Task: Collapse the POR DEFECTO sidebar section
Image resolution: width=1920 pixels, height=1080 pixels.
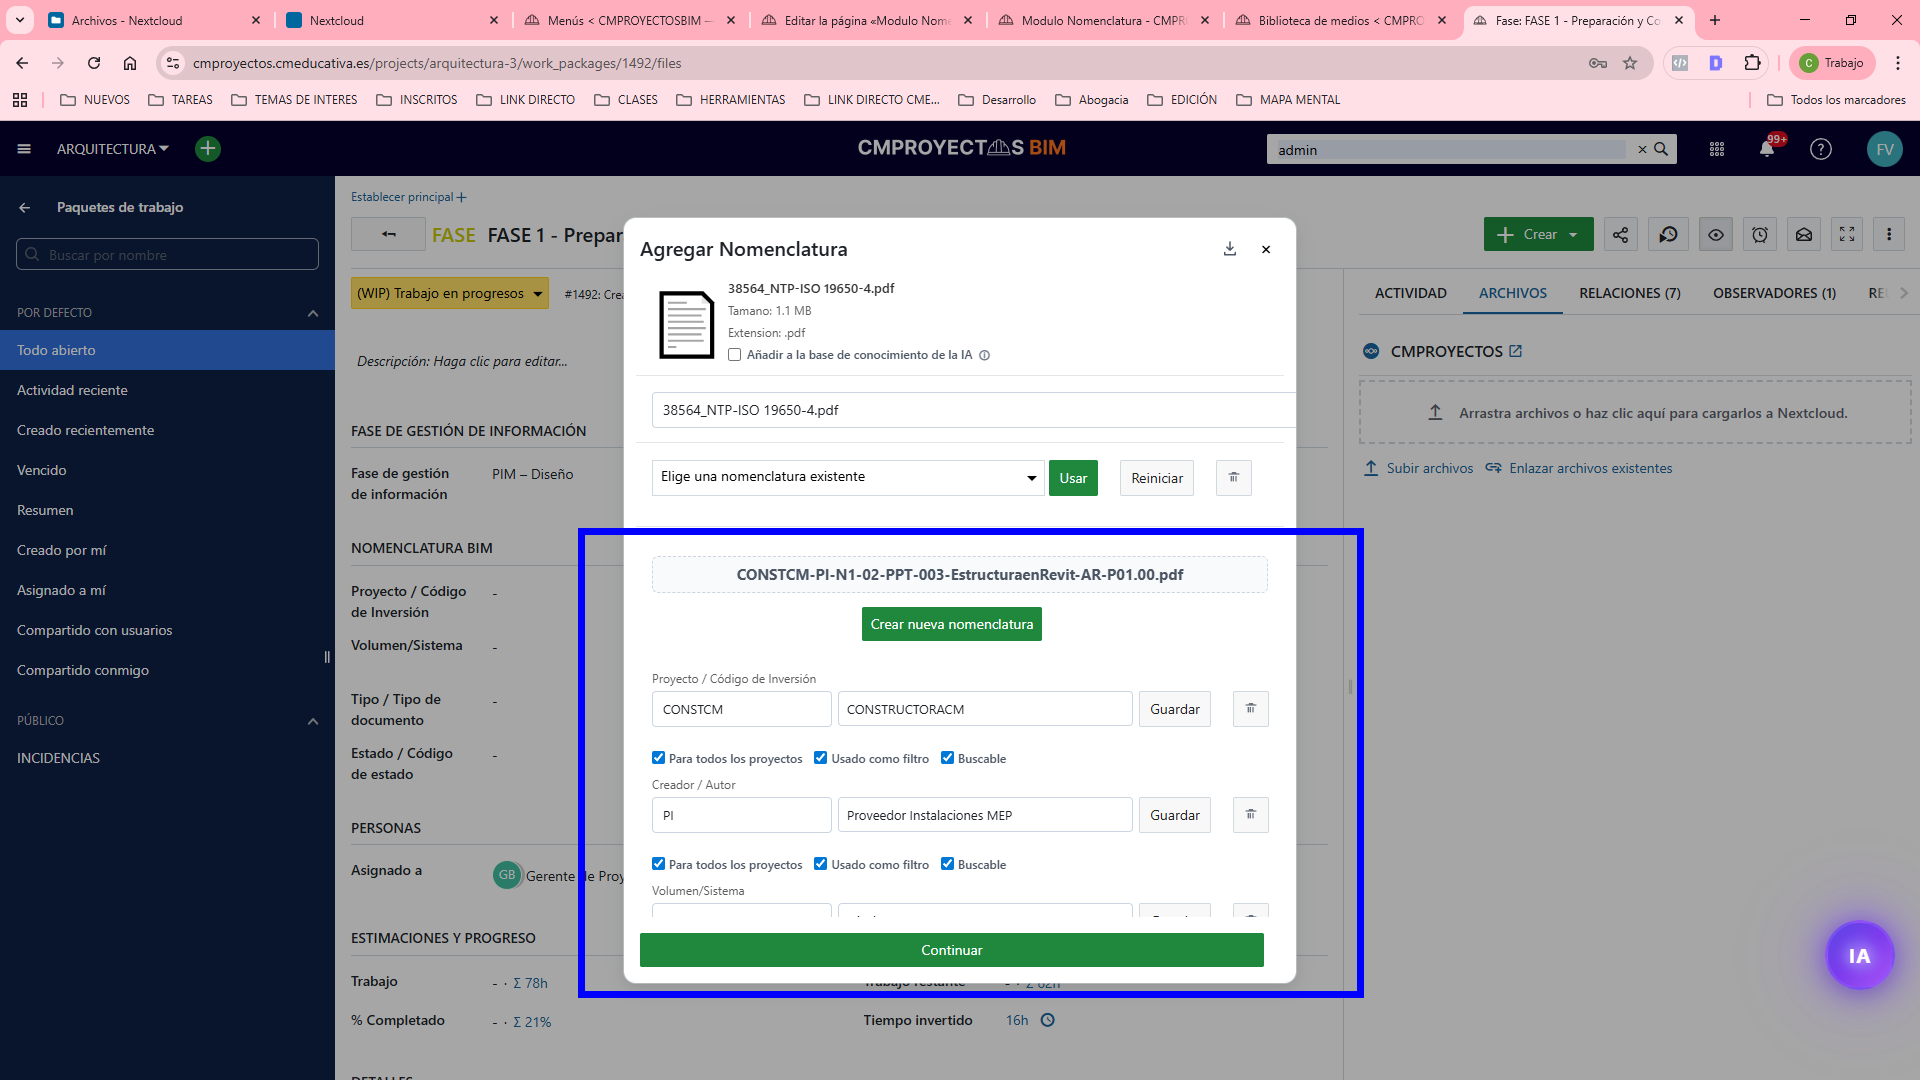Action: 313,313
